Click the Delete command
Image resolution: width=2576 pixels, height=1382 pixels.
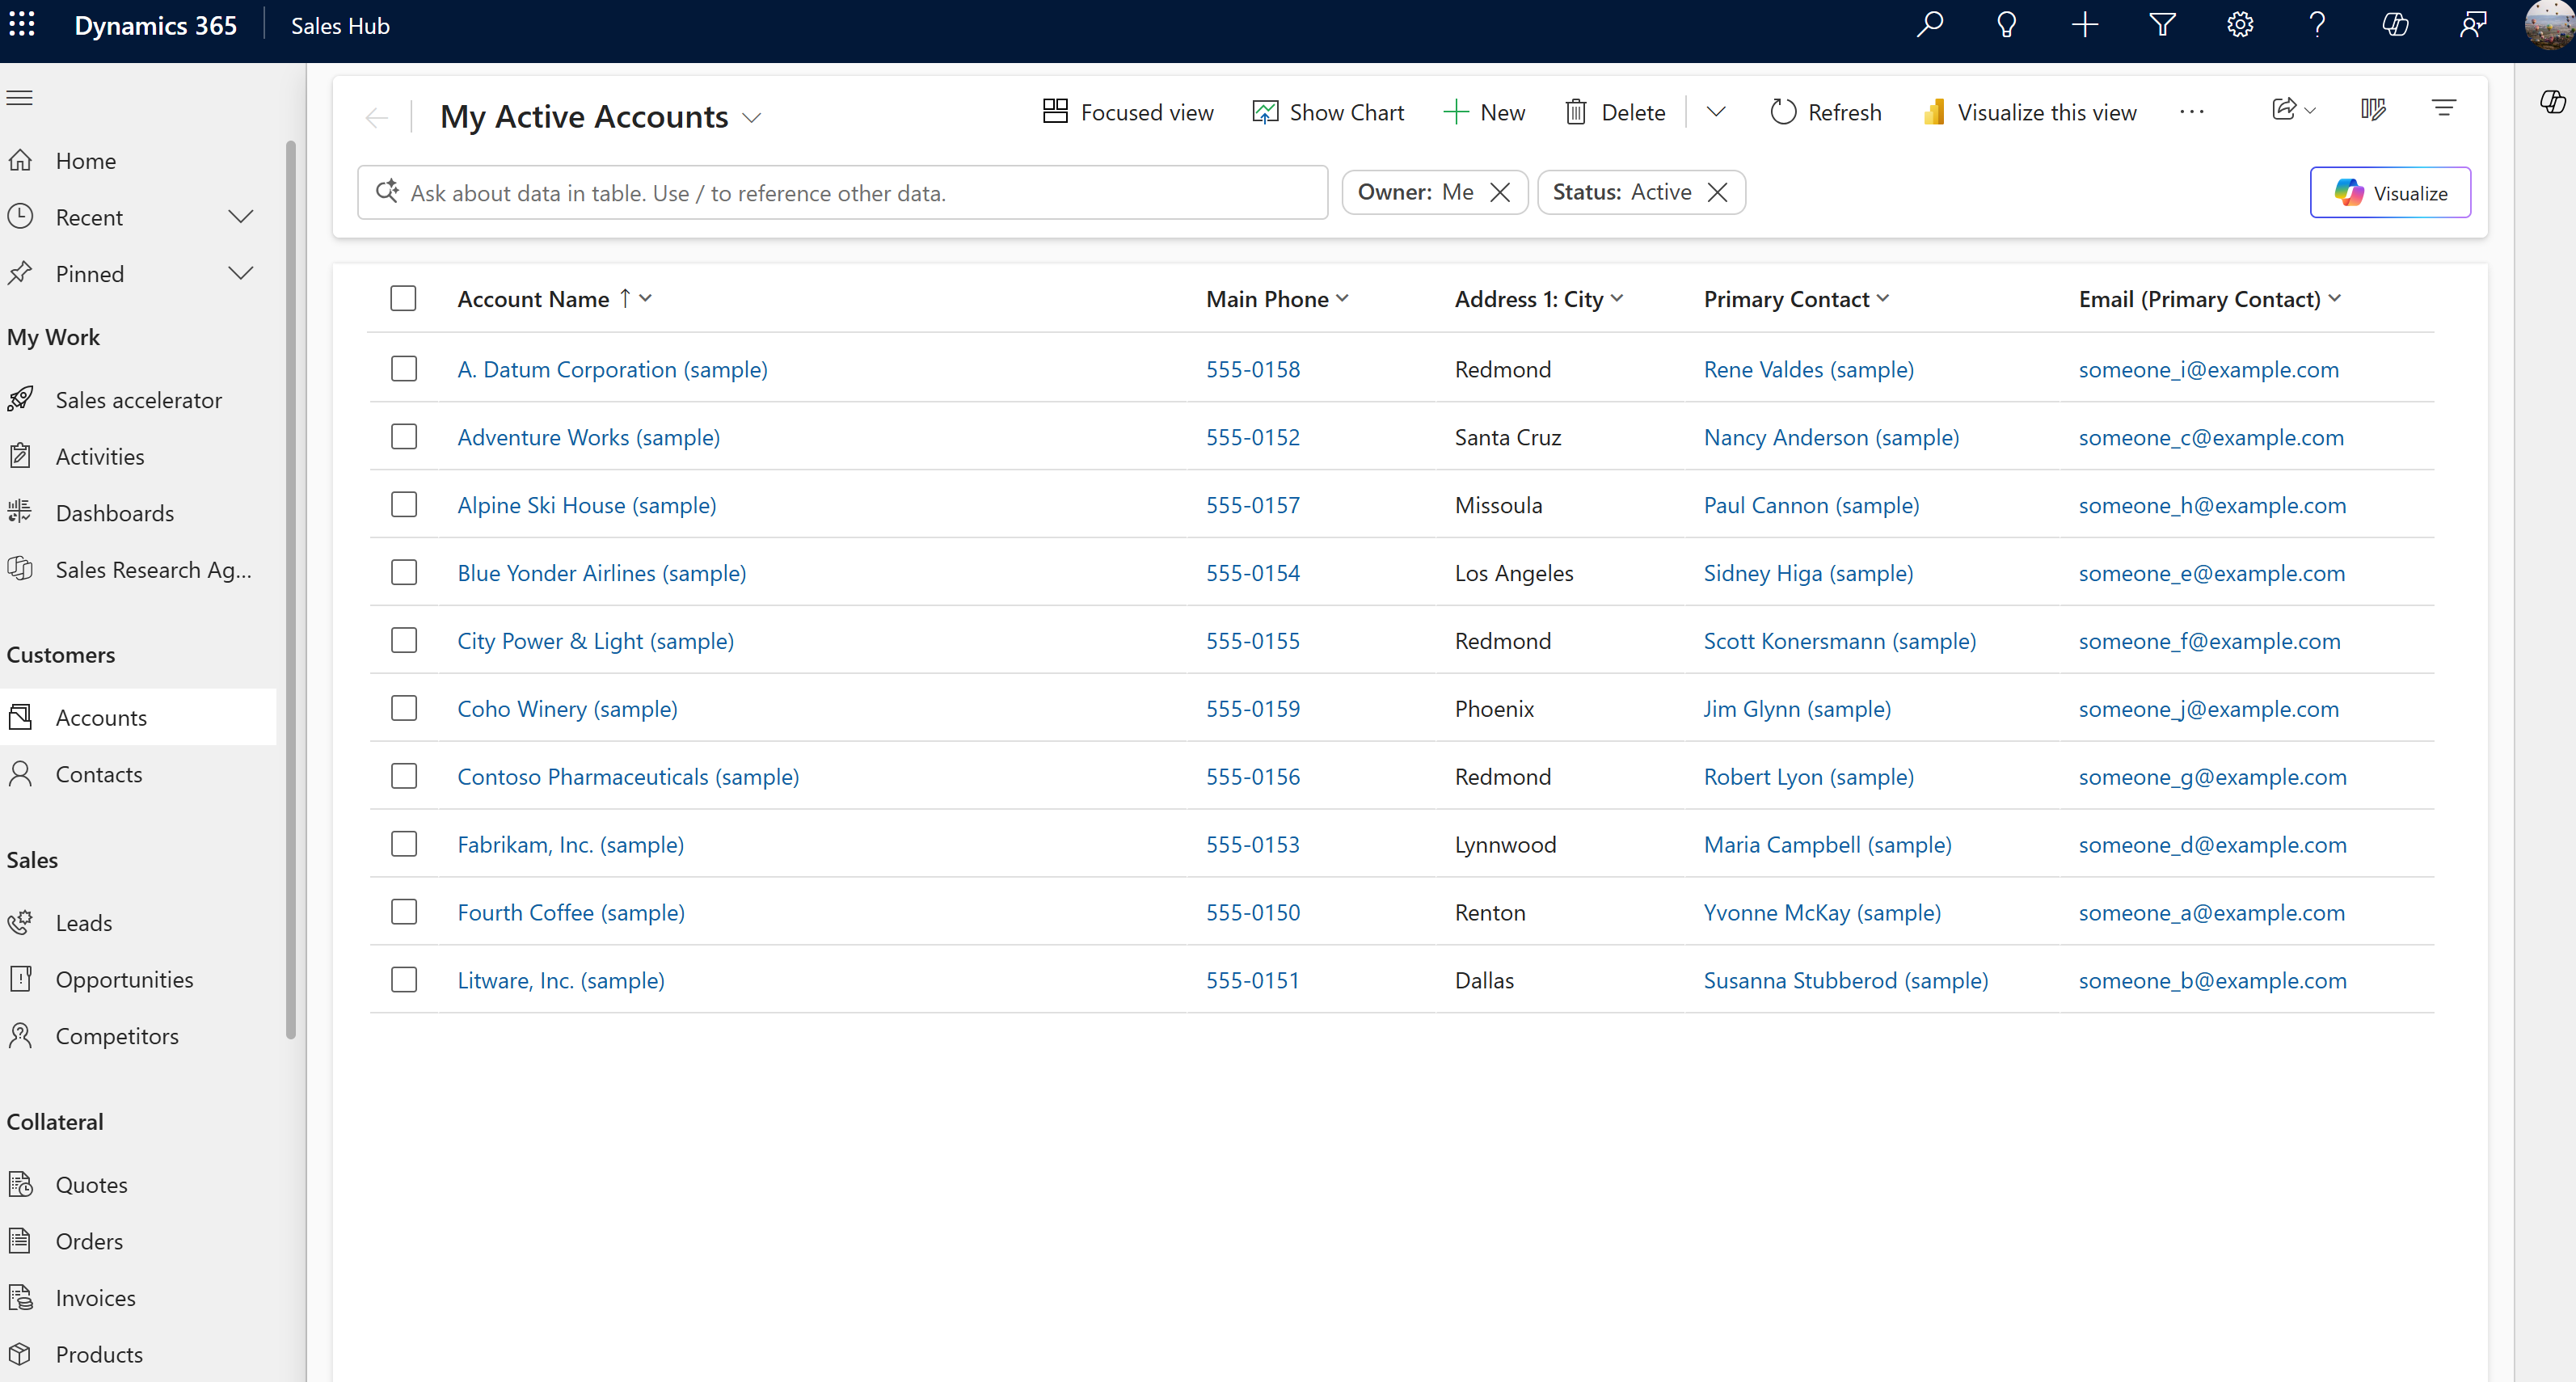pos(1615,112)
